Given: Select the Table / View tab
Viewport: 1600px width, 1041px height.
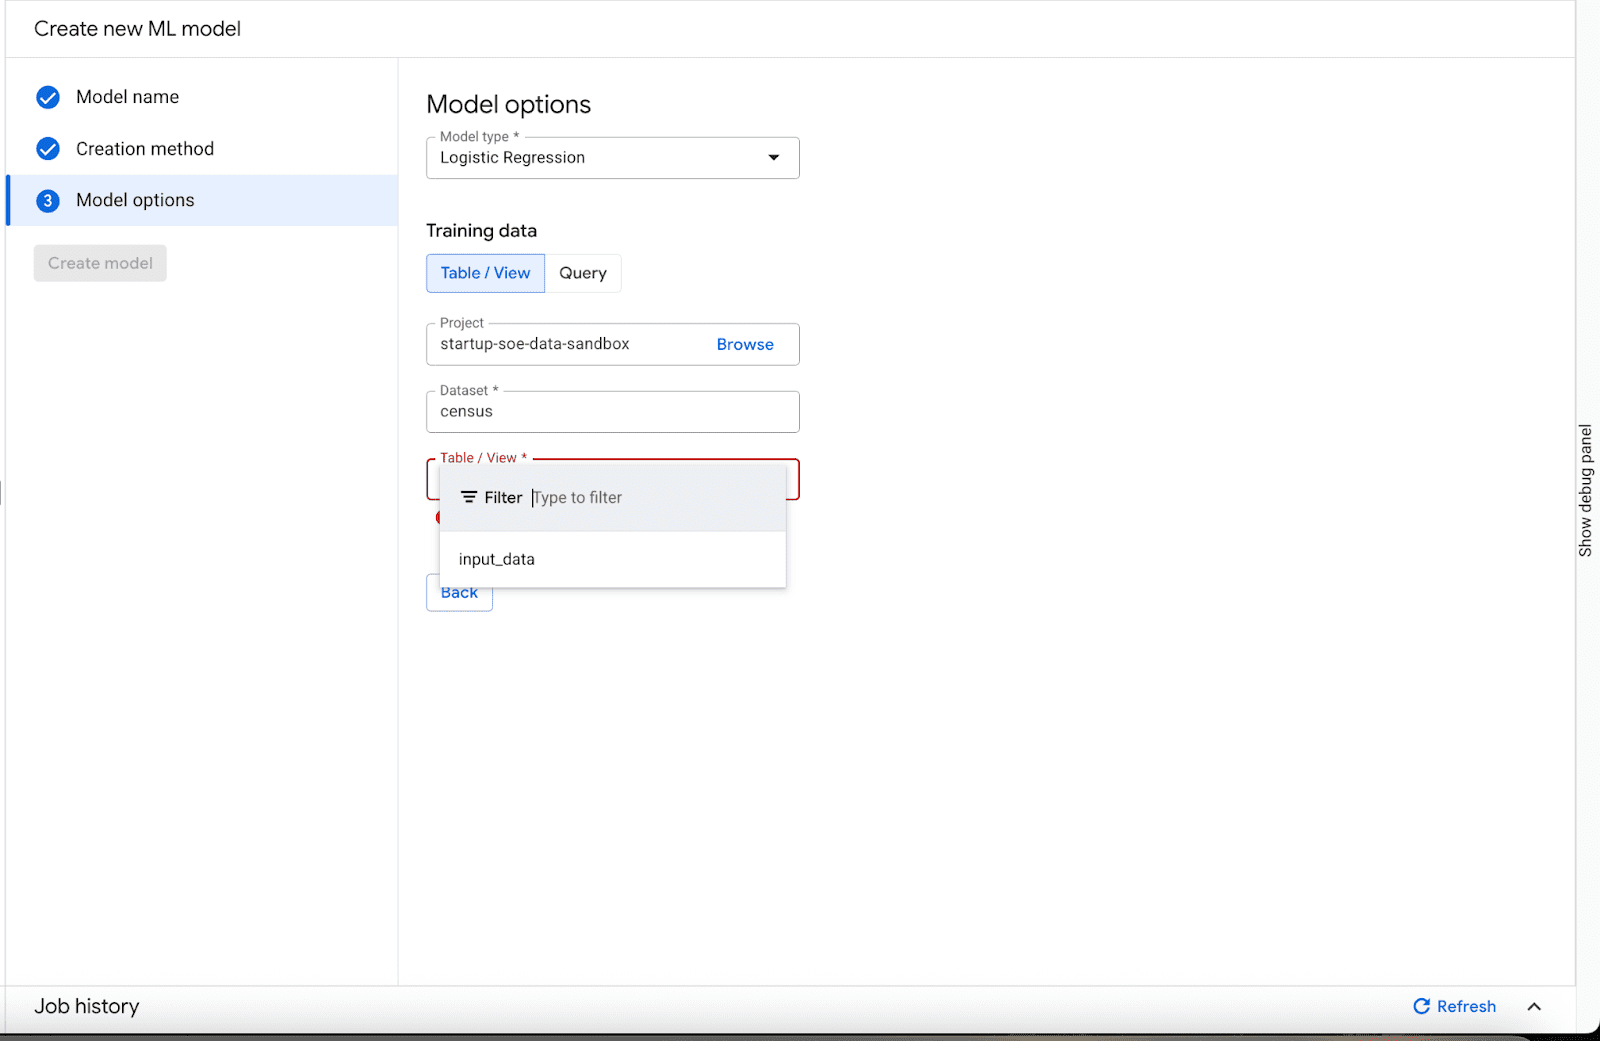Looking at the screenshot, I should 485,273.
